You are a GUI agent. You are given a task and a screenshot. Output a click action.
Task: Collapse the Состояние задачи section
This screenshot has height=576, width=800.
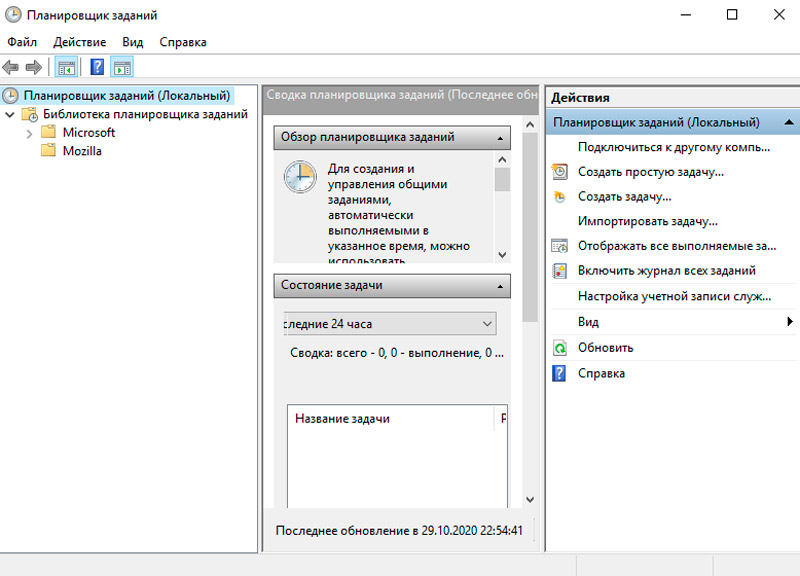[500, 286]
